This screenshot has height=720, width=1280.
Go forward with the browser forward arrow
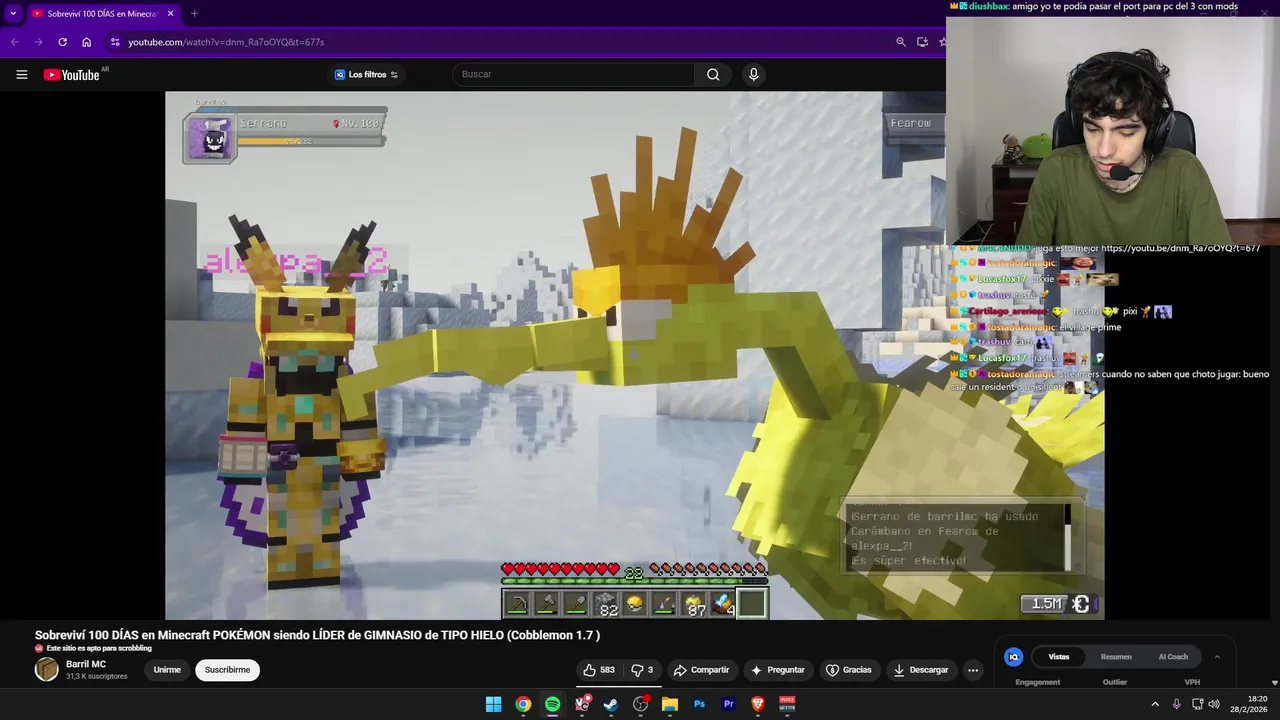pyautogui.click(x=38, y=42)
